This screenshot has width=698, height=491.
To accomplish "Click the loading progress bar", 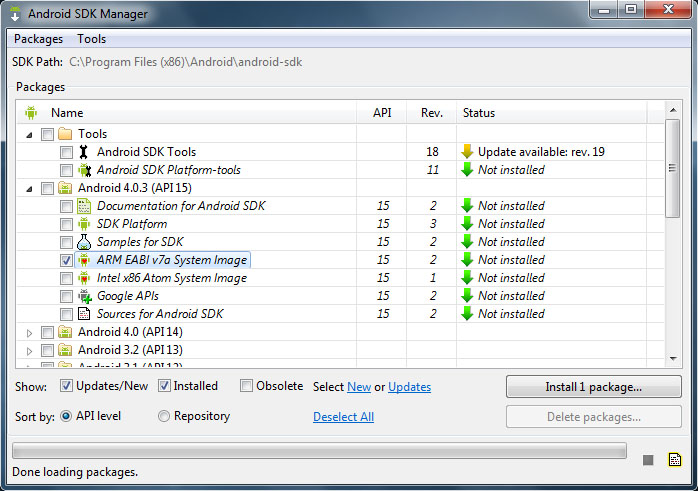I will [319, 450].
